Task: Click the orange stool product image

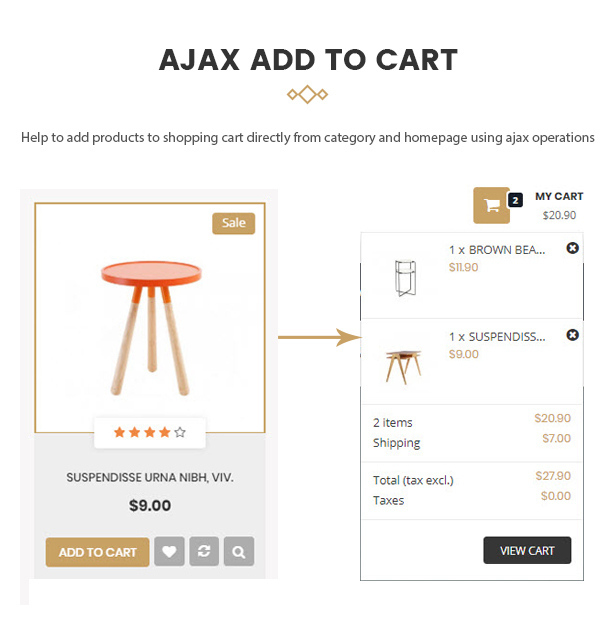Action: (x=150, y=320)
